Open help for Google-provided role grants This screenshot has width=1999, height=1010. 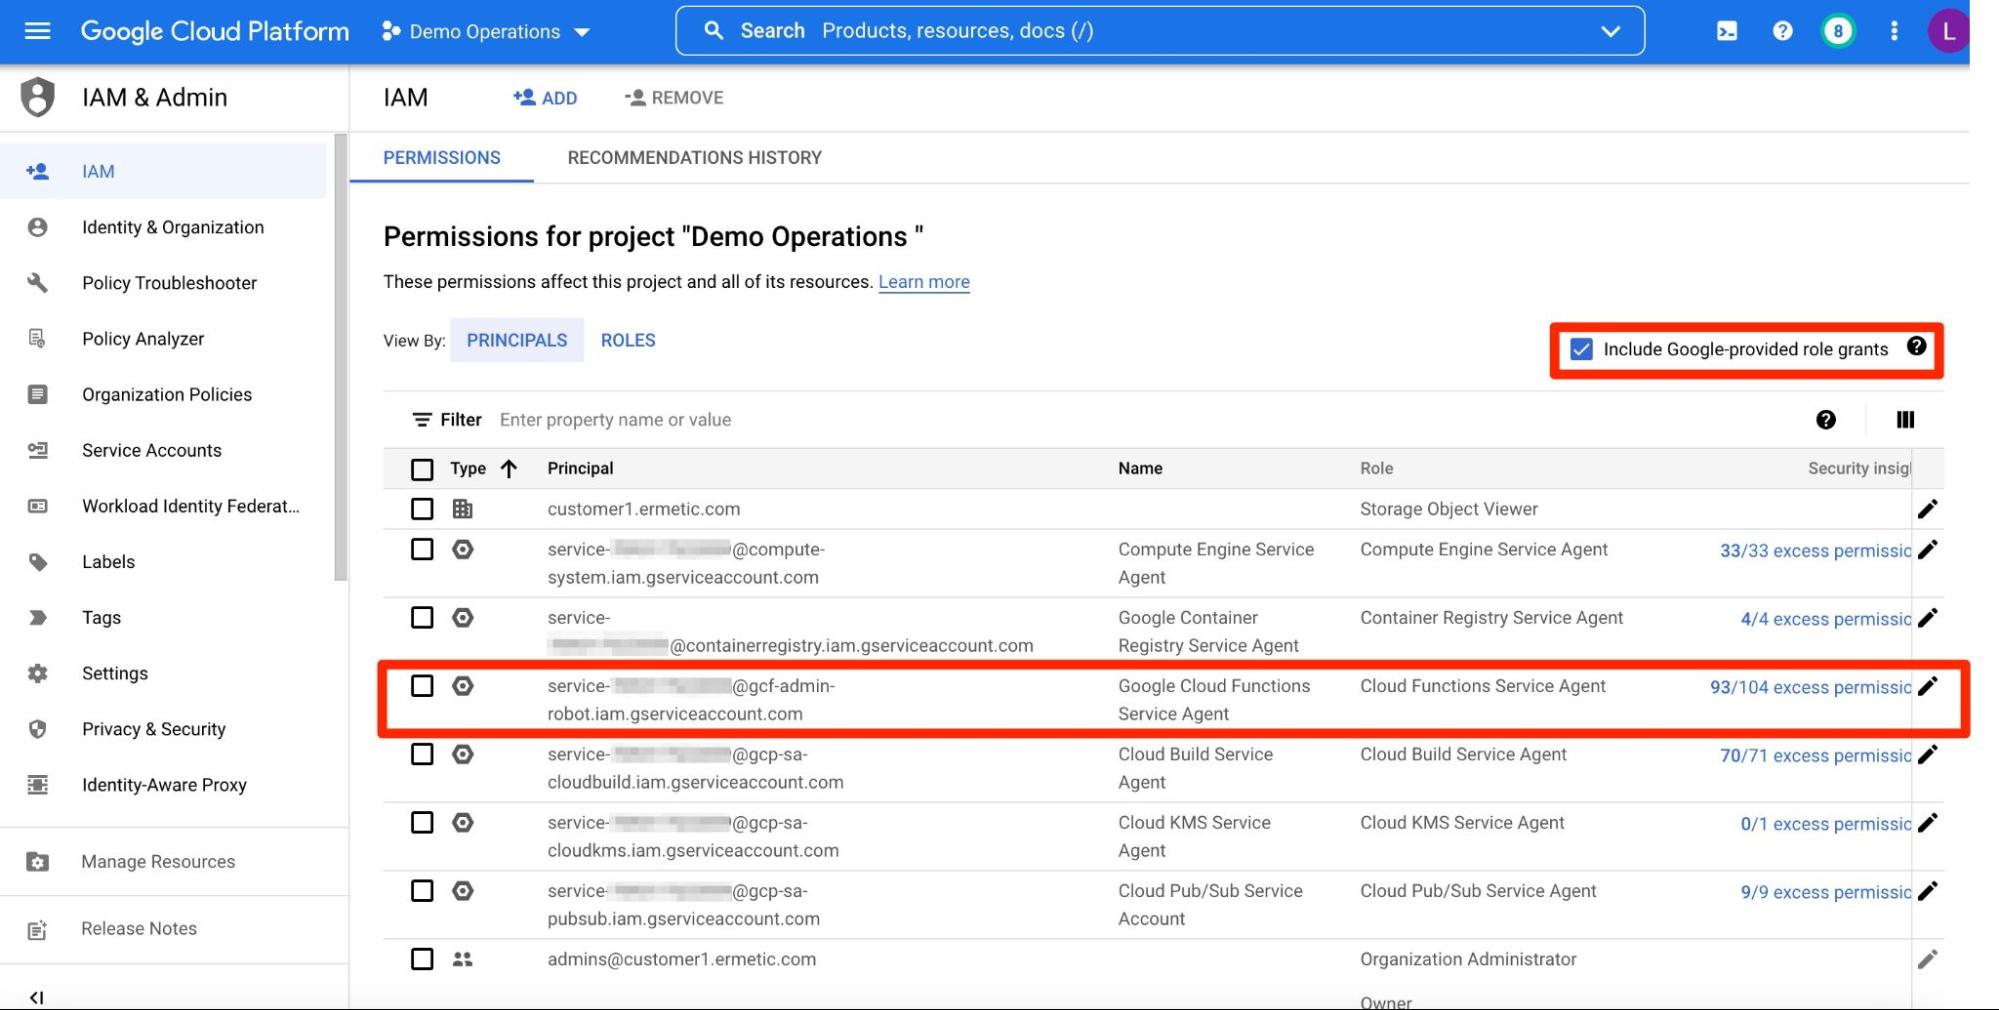1916,346
